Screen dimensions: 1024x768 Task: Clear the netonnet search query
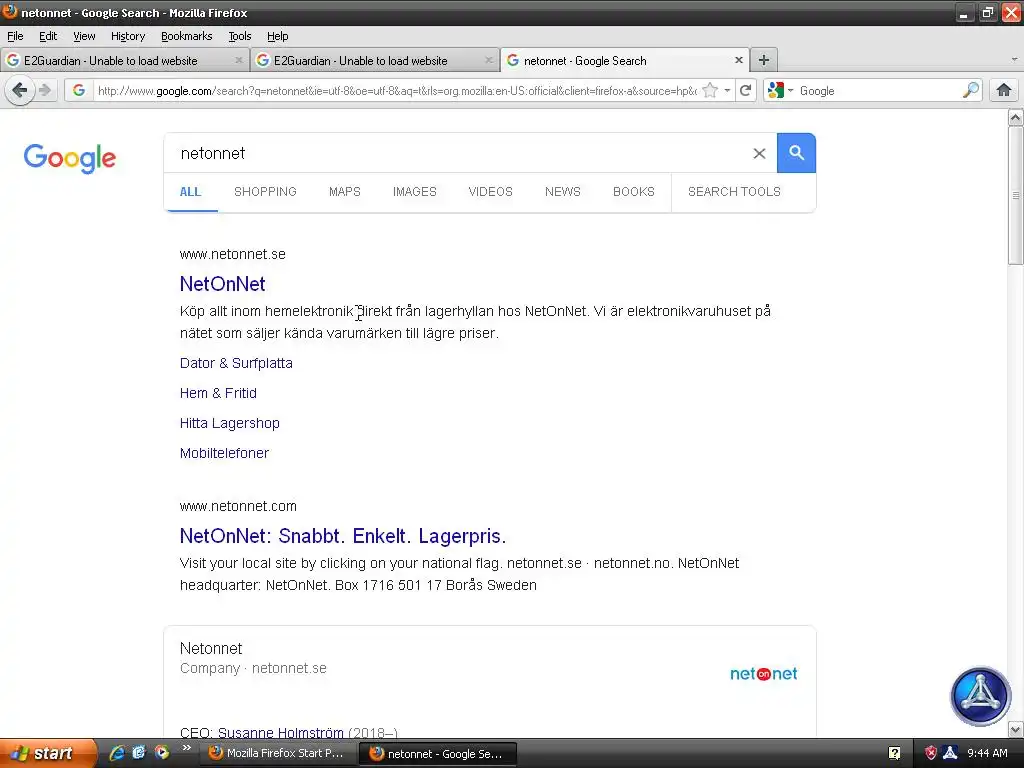(x=759, y=153)
